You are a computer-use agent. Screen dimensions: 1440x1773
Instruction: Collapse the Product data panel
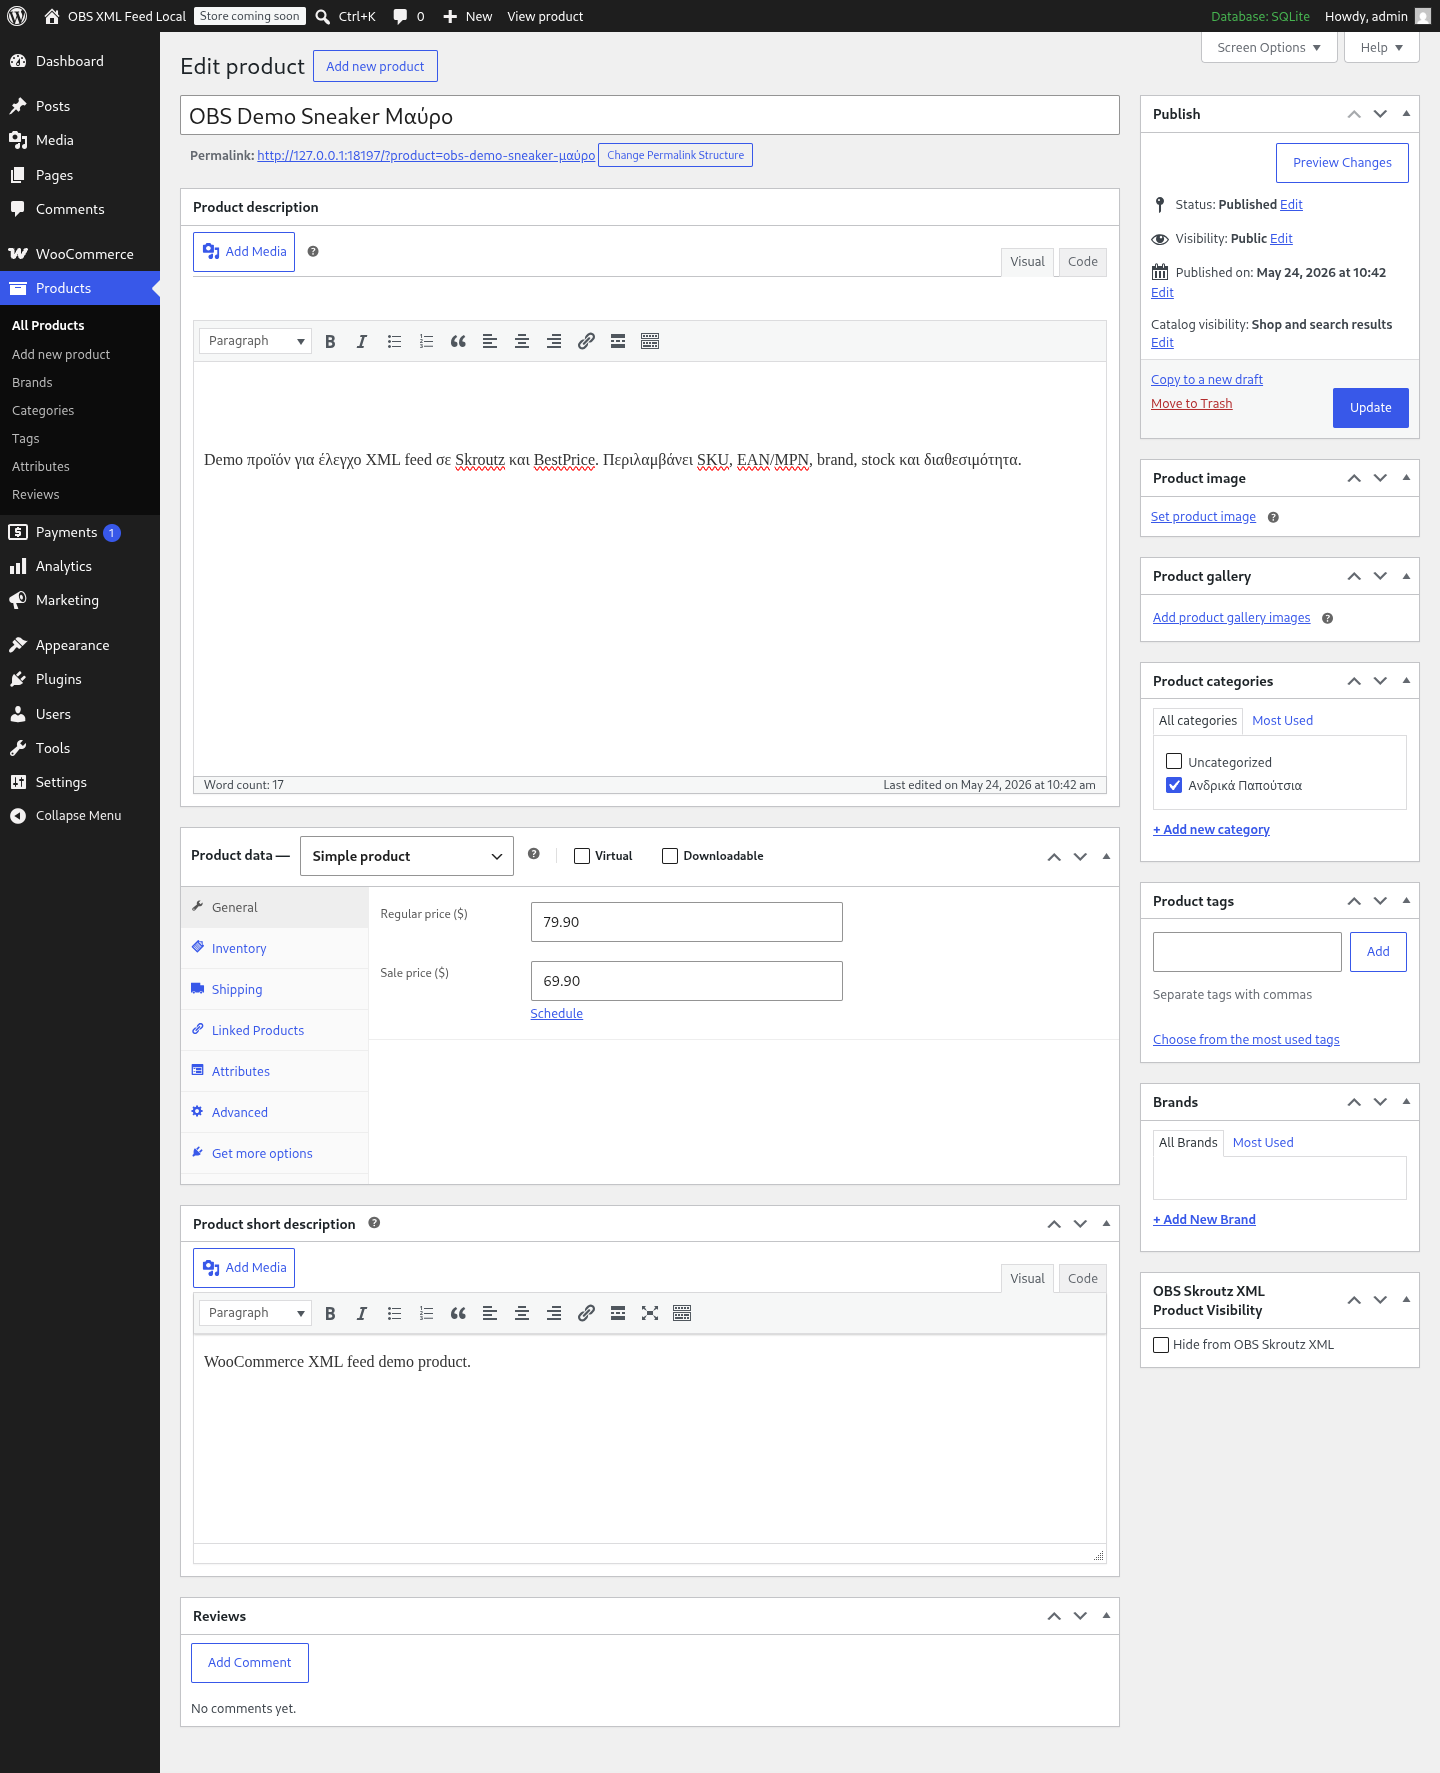tap(1106, 857)
